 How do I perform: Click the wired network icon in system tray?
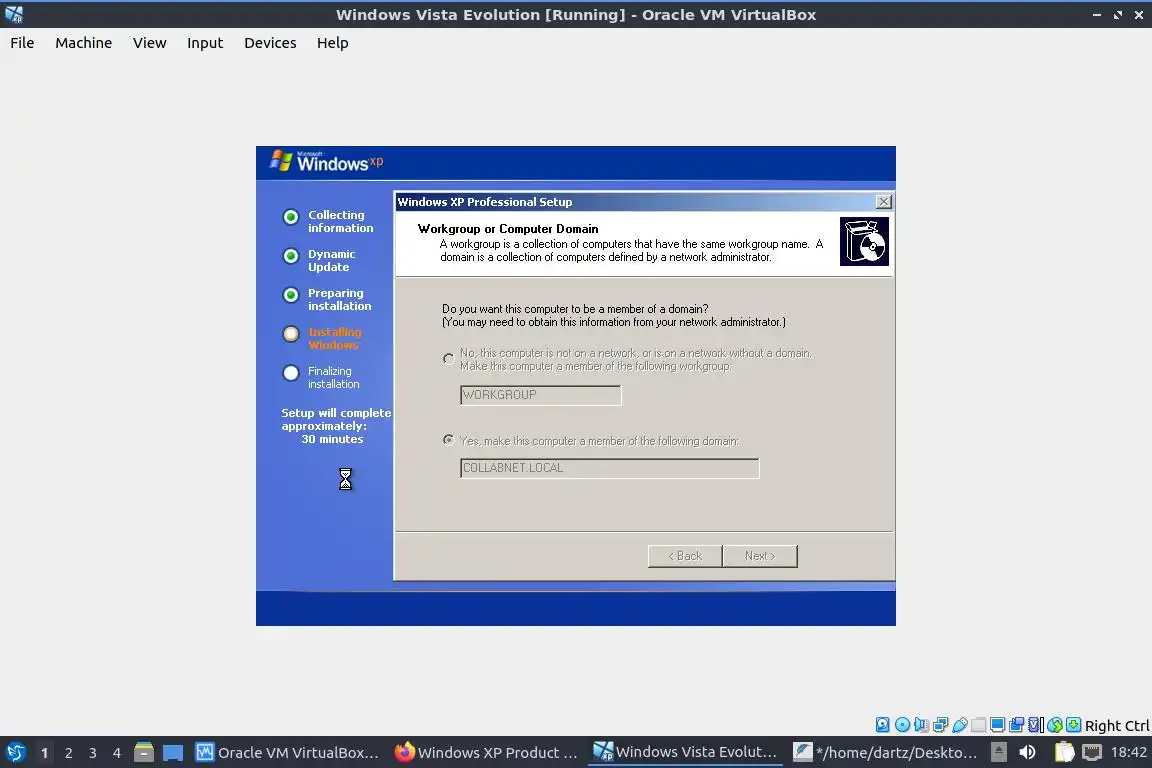pos(1092,753)
